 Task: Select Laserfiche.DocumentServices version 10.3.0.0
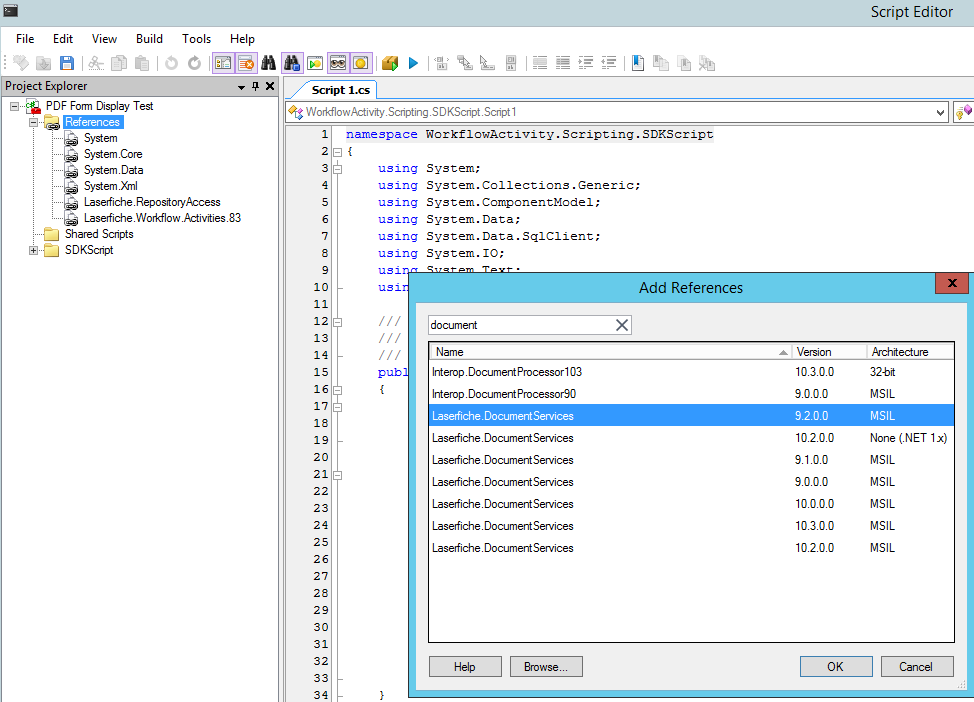click(691, 526)
